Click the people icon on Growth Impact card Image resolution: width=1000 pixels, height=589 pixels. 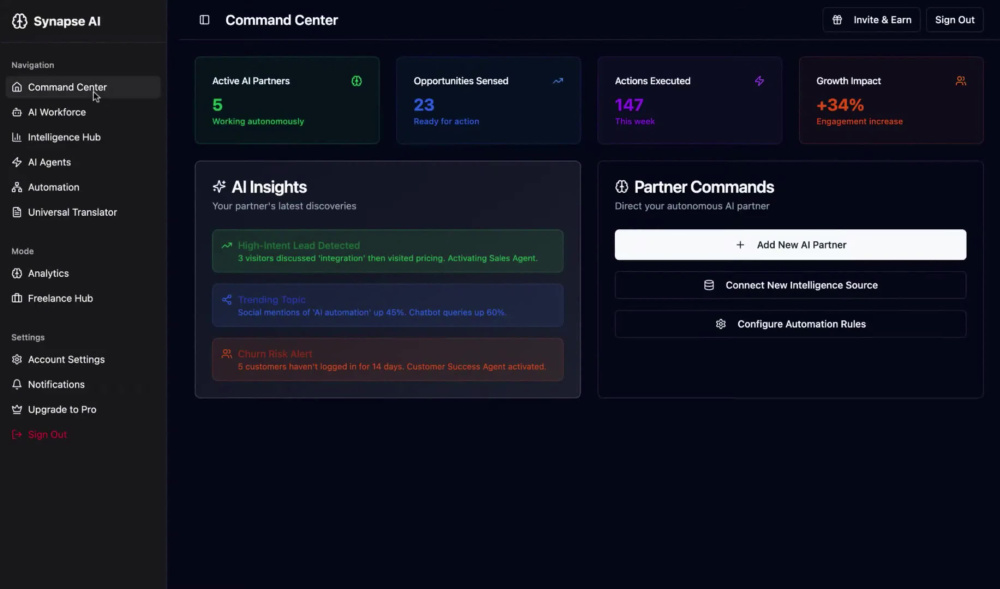coord(960,81)
